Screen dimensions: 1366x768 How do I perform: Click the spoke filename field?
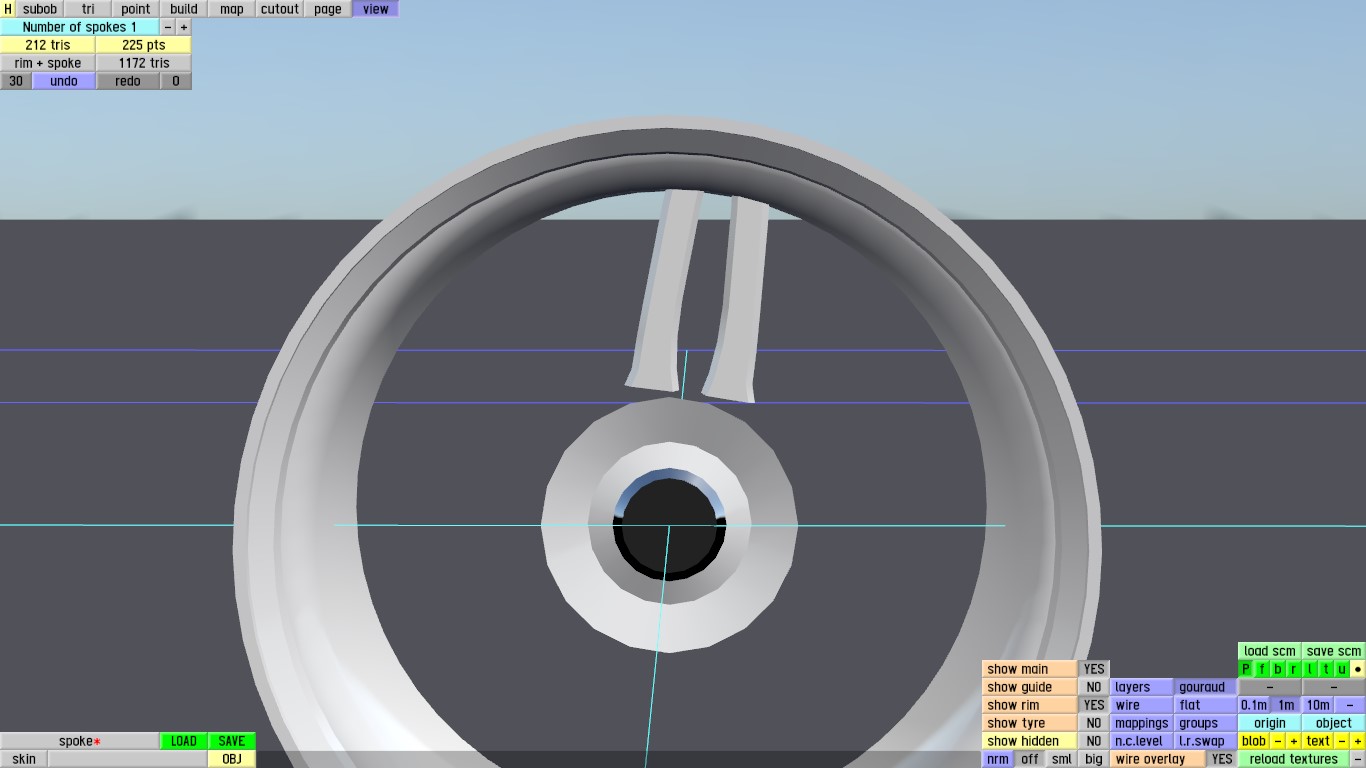pos(80,741)
